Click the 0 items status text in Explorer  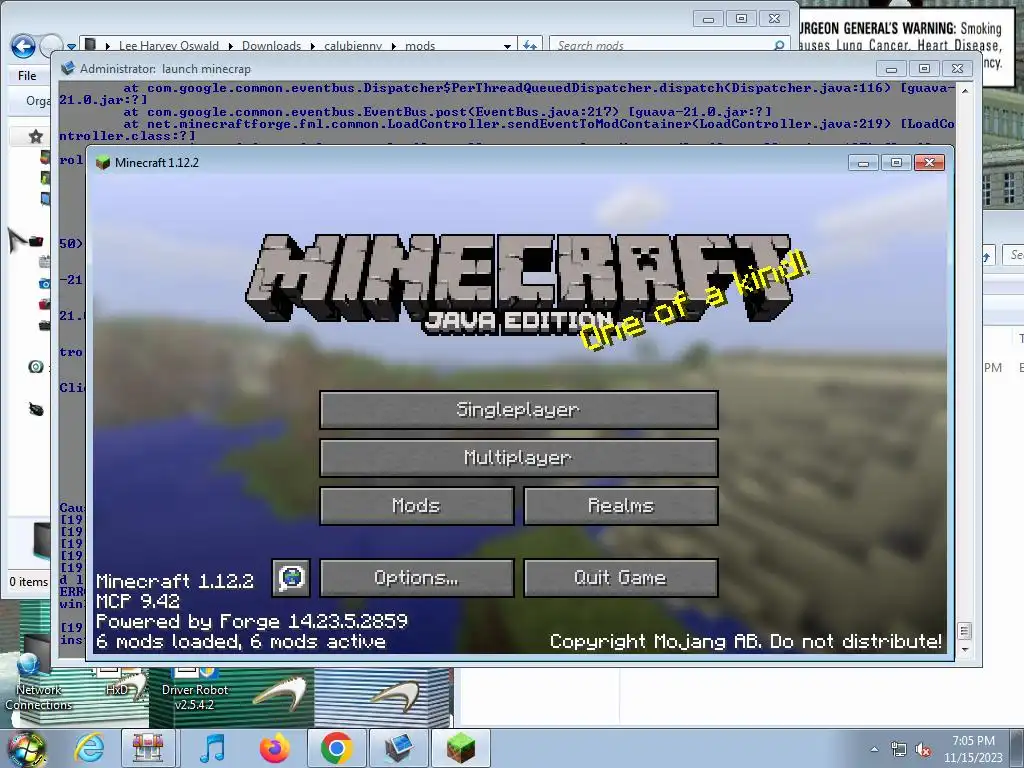pos(29,581)
